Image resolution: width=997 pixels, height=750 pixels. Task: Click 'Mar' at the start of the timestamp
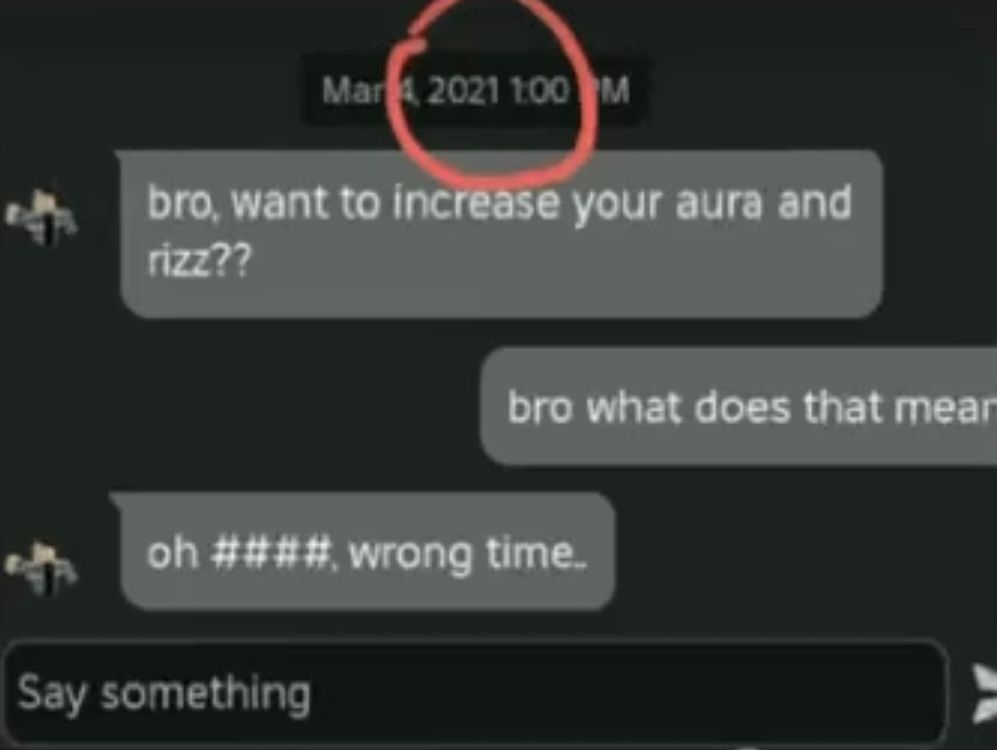coord(356,90)
